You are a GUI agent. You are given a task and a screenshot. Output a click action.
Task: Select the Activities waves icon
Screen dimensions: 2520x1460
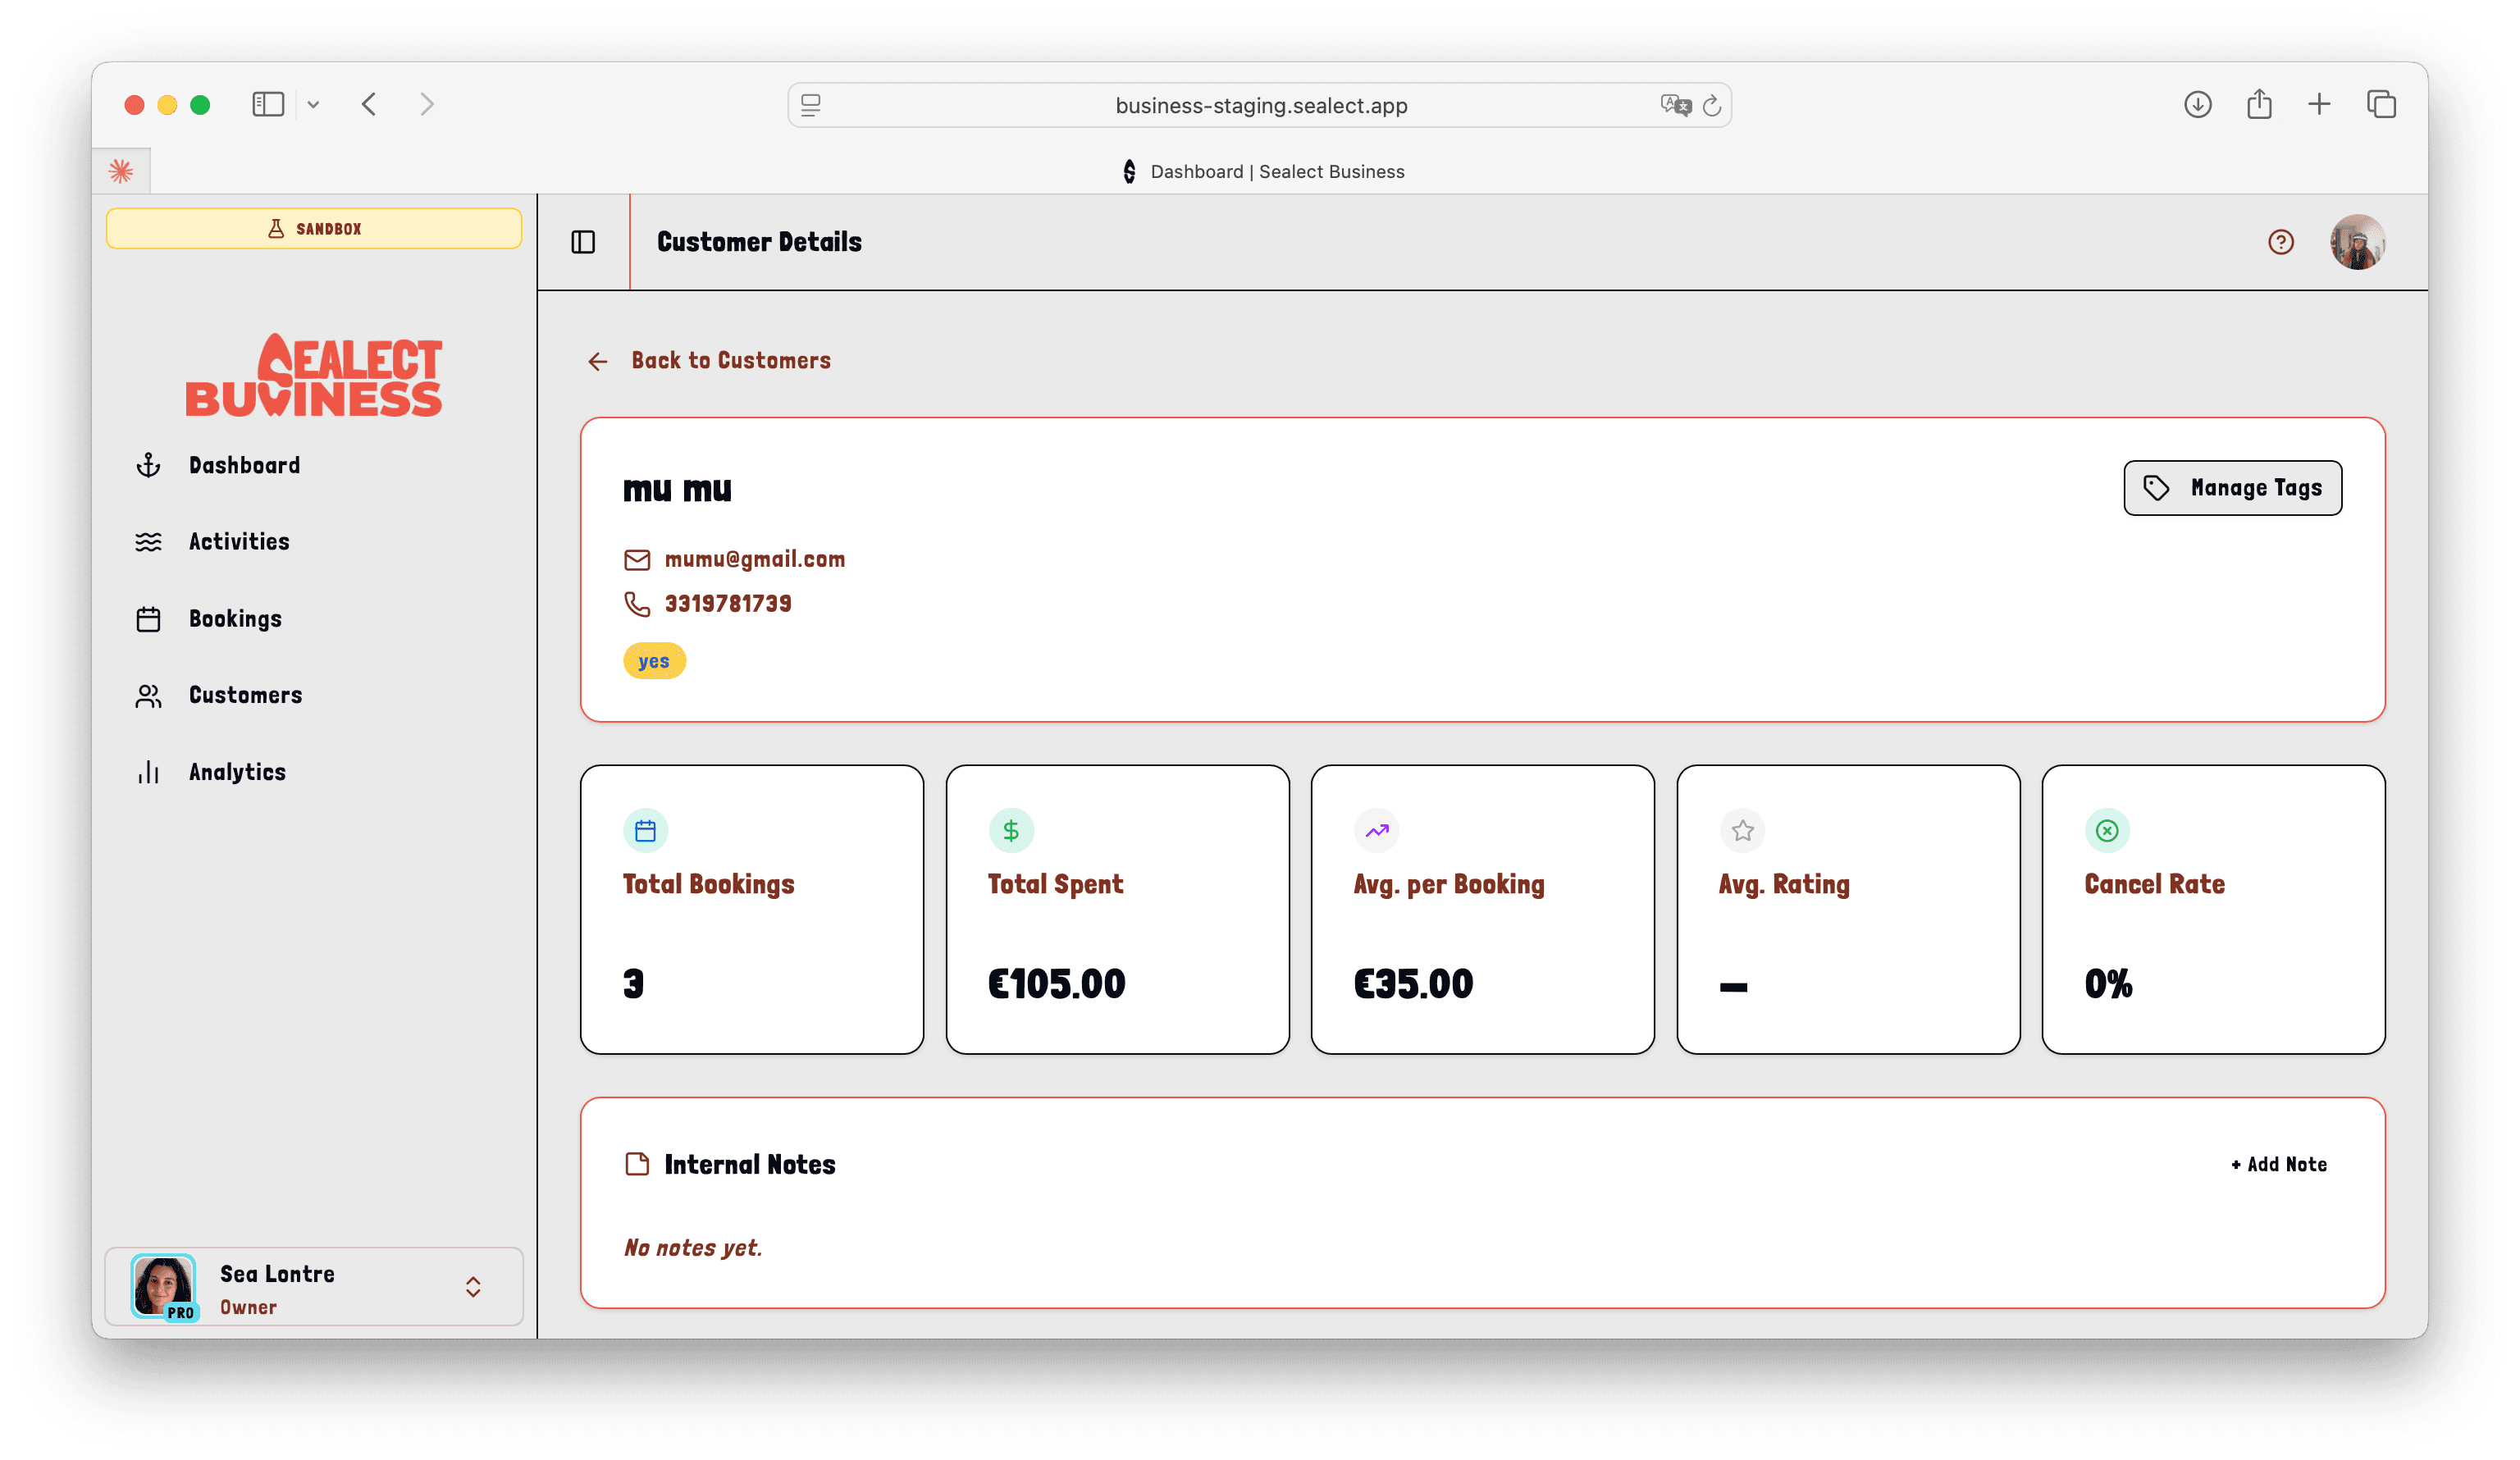pyautogui.click(x=148, y=541)
